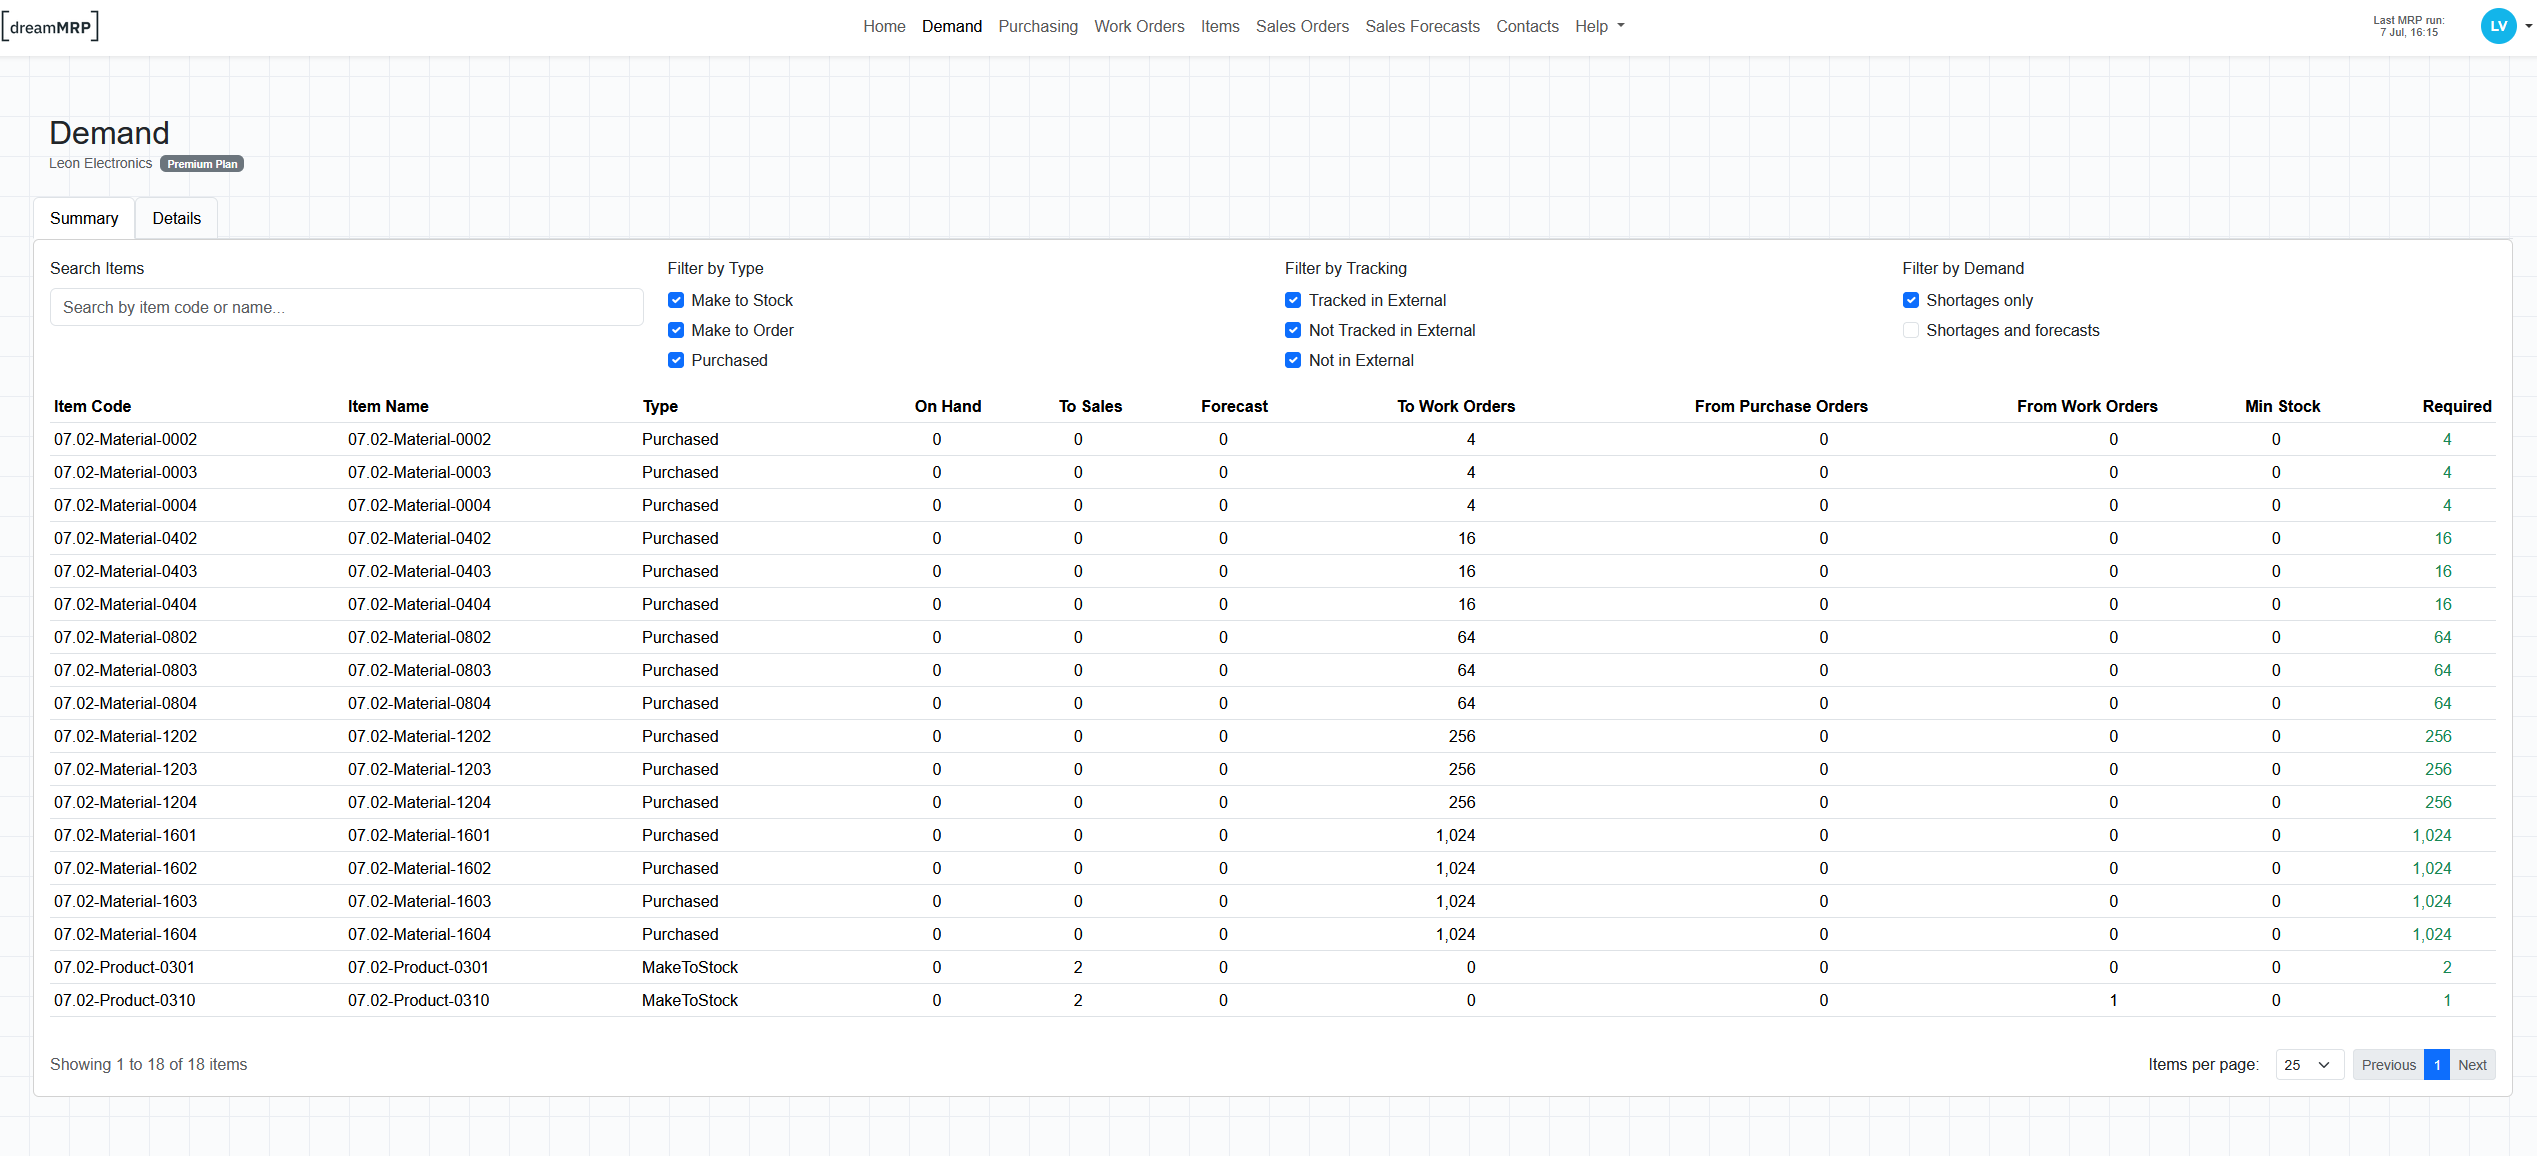Go to Home in navigation
The height and width of the screenshot is (1156, 2537).
pyautogui.click(x=884, y=27)
